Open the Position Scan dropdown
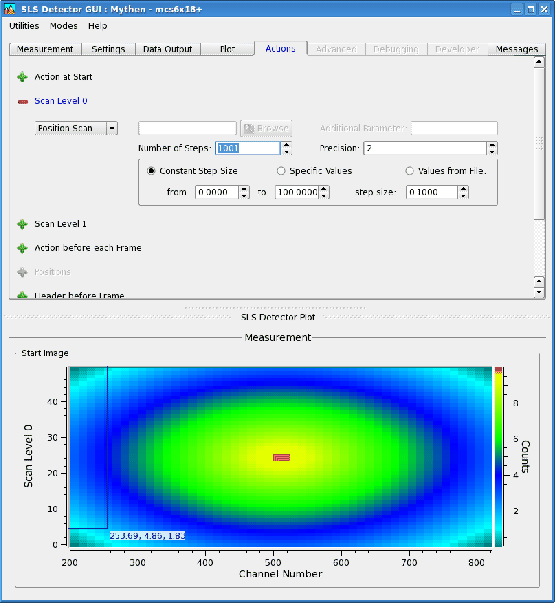 click(x=112, y=128)
